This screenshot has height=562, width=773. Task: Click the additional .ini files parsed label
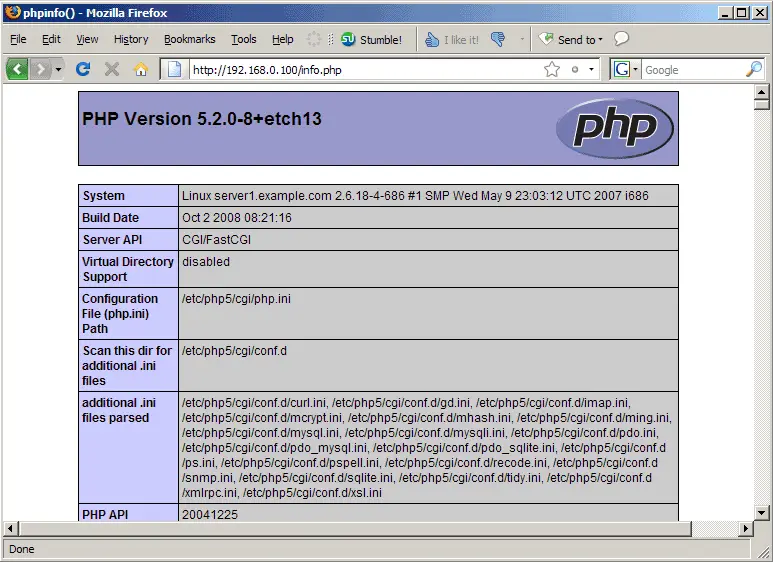[x=118, y=410]
